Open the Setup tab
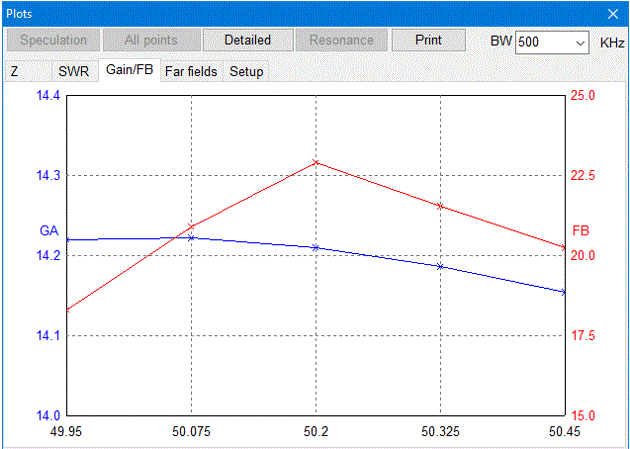This screenshot has width=630, height=449. click(247, 72)
